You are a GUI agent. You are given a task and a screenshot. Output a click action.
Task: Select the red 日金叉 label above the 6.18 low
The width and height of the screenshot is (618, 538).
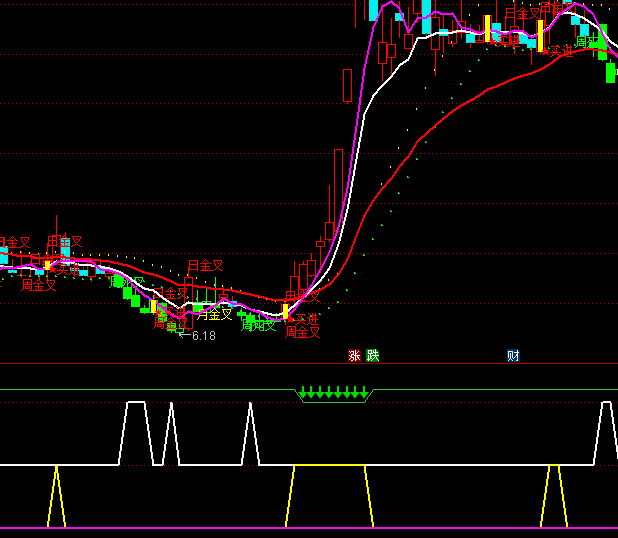pos(205,266)
